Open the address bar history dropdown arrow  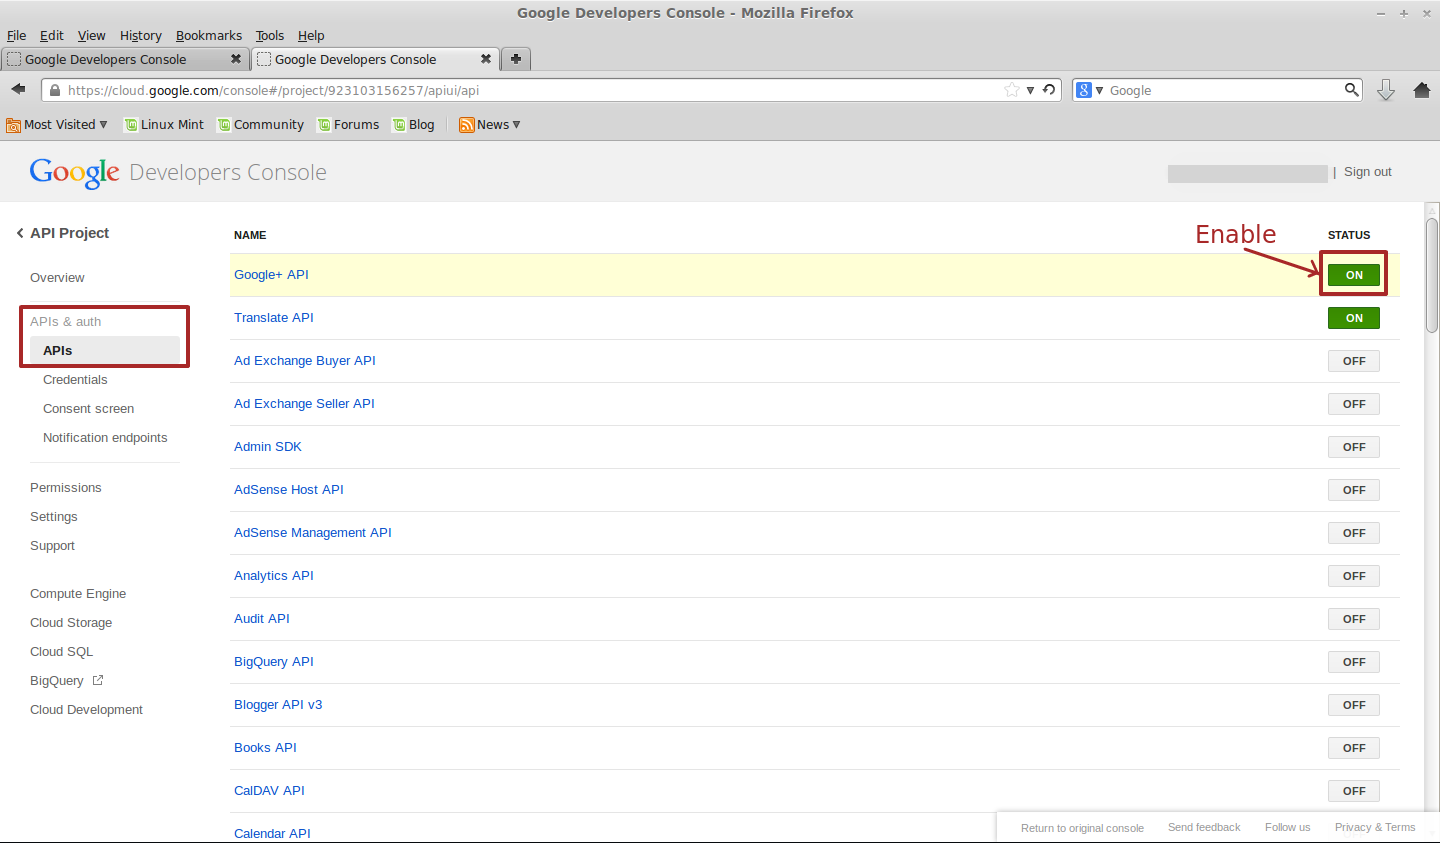coord(1030,90)
